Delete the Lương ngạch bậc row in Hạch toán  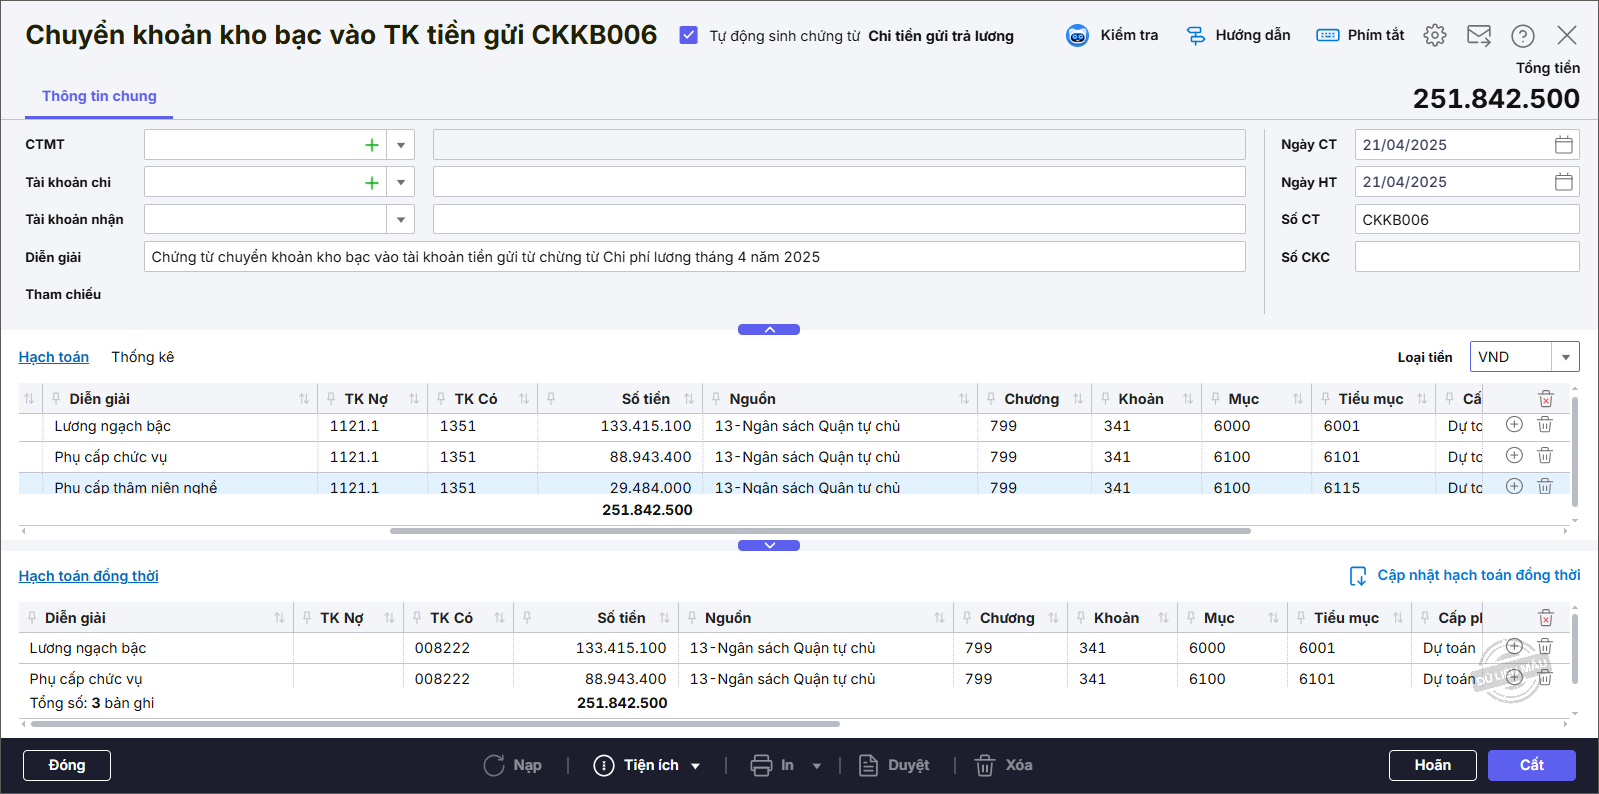point(1544,425)
